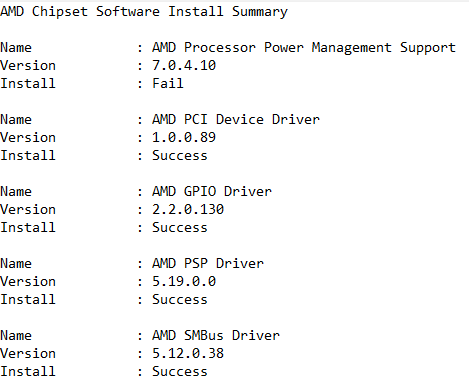
Task: Click 'Install' label beside Fail
Action: tap(28, 83)
